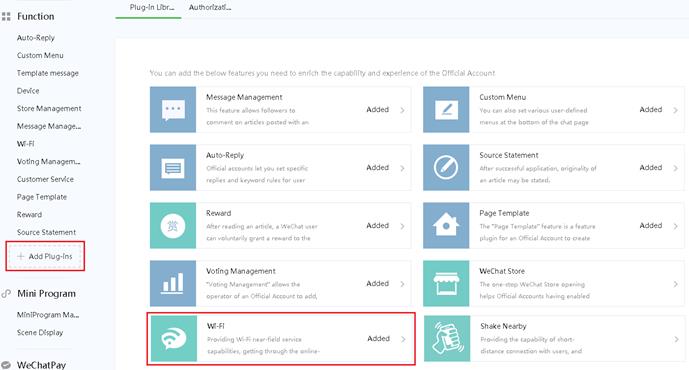Click Added status on the Source Statement card
Viewport: 689px width, 370px height.
[x=651, y=167]
